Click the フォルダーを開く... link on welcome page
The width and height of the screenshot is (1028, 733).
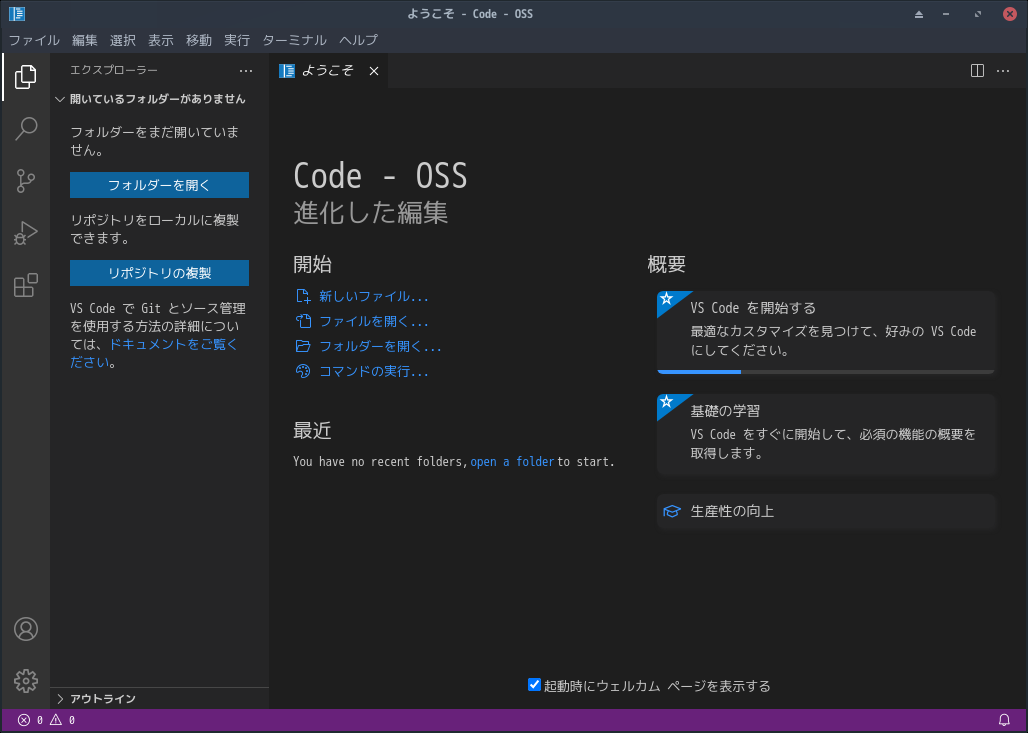click(380, 346)
